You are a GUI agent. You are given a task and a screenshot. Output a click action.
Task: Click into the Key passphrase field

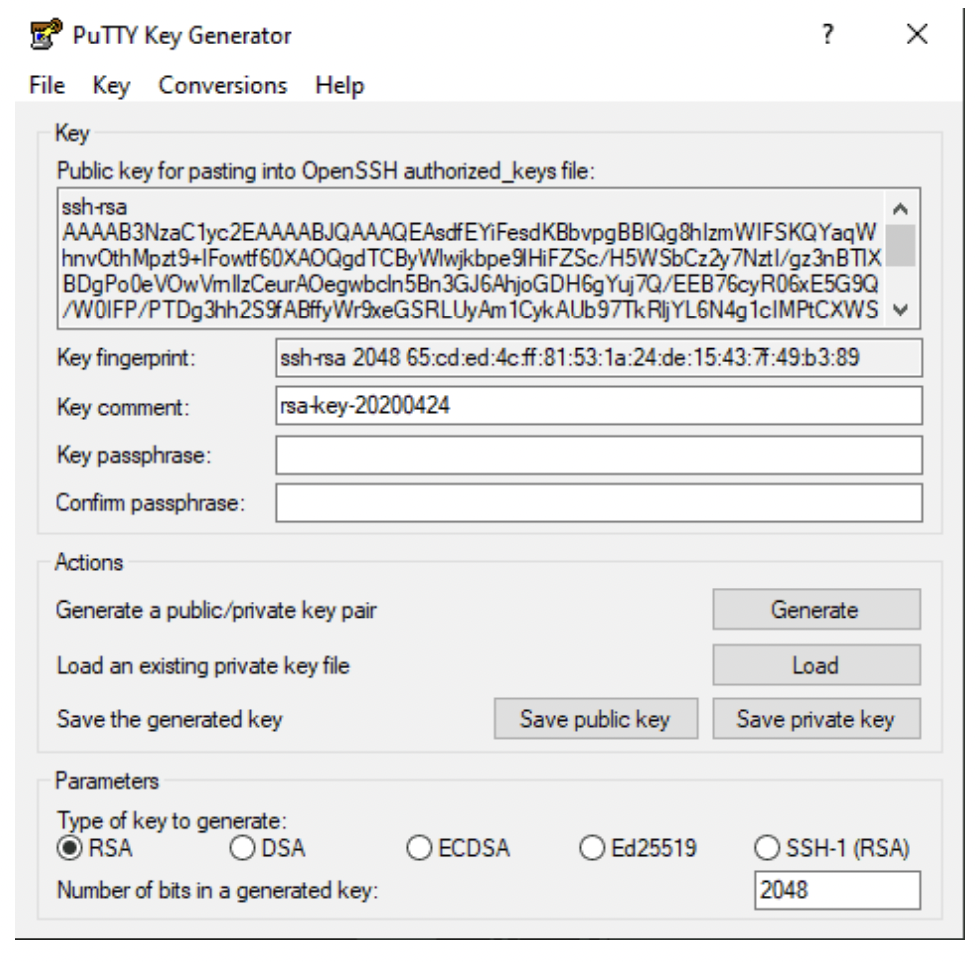[597, 455]
